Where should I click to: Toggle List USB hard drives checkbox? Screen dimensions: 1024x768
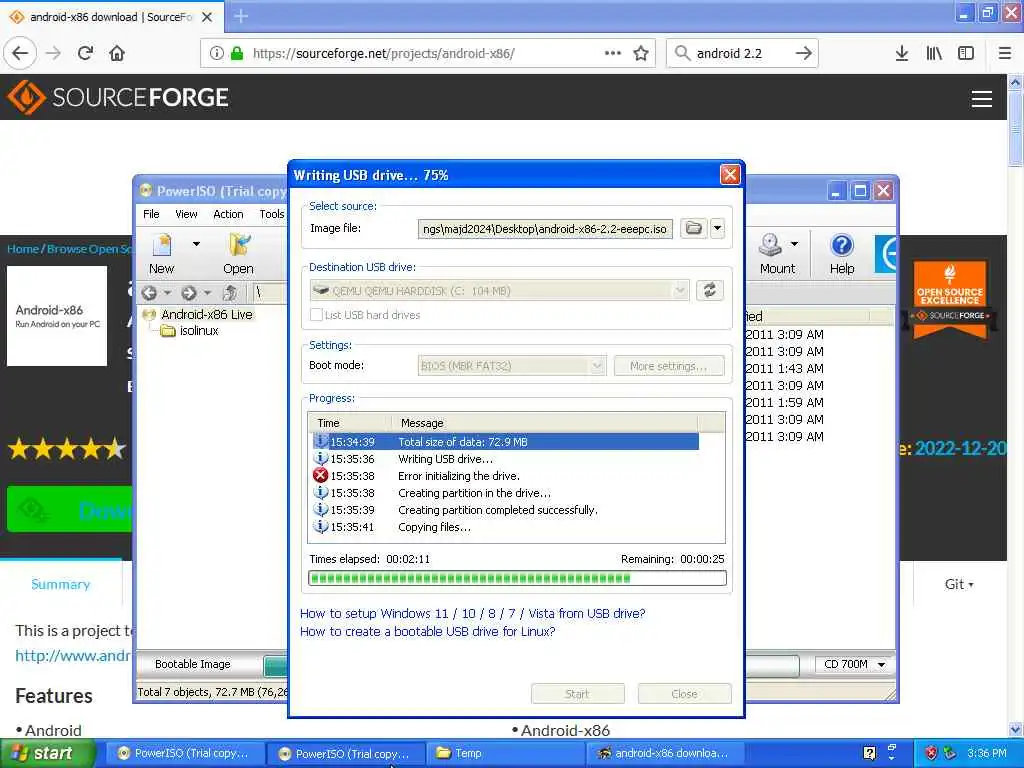[317, 315]
